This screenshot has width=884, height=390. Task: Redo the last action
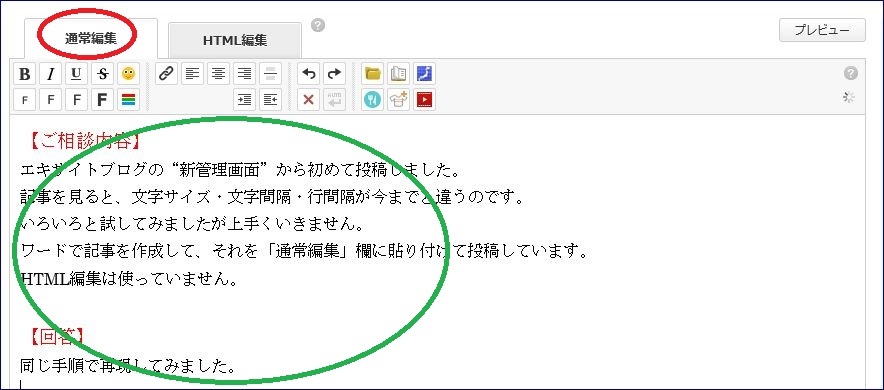[x=334, y=74]
